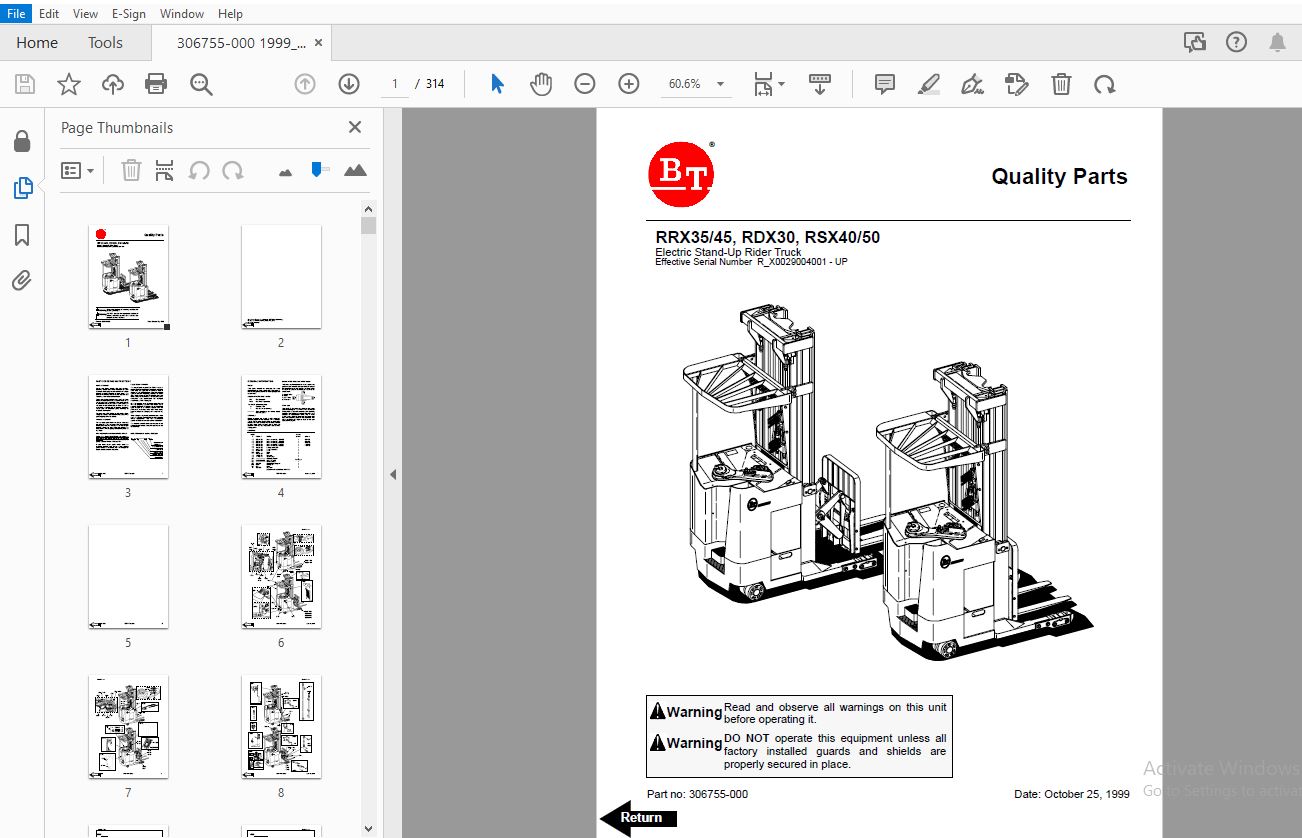Switch to the Home tab
The width and height of the screenshot is (1302, 838).
(x=37, y=43)
